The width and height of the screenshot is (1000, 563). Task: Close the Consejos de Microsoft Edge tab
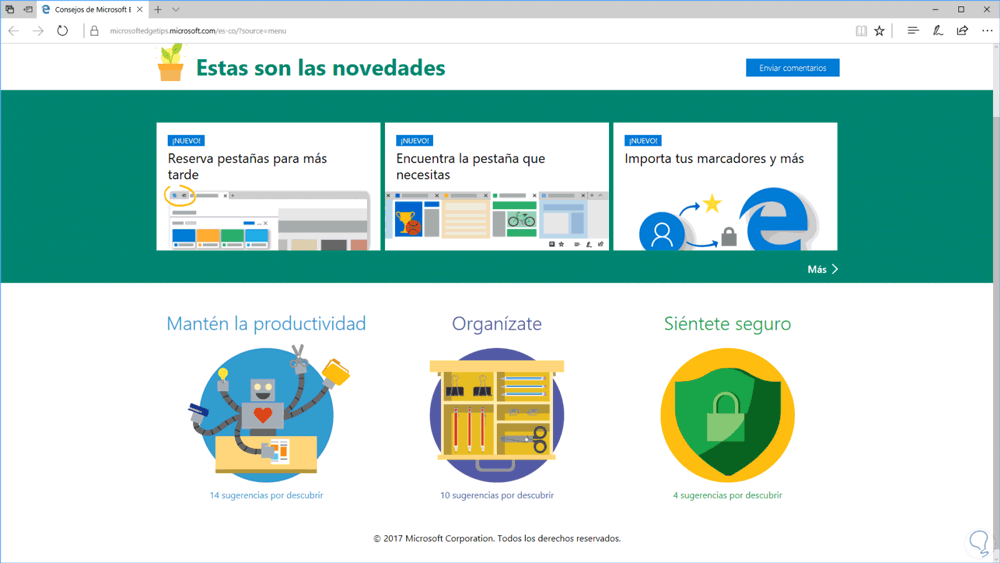coord(140,10)
